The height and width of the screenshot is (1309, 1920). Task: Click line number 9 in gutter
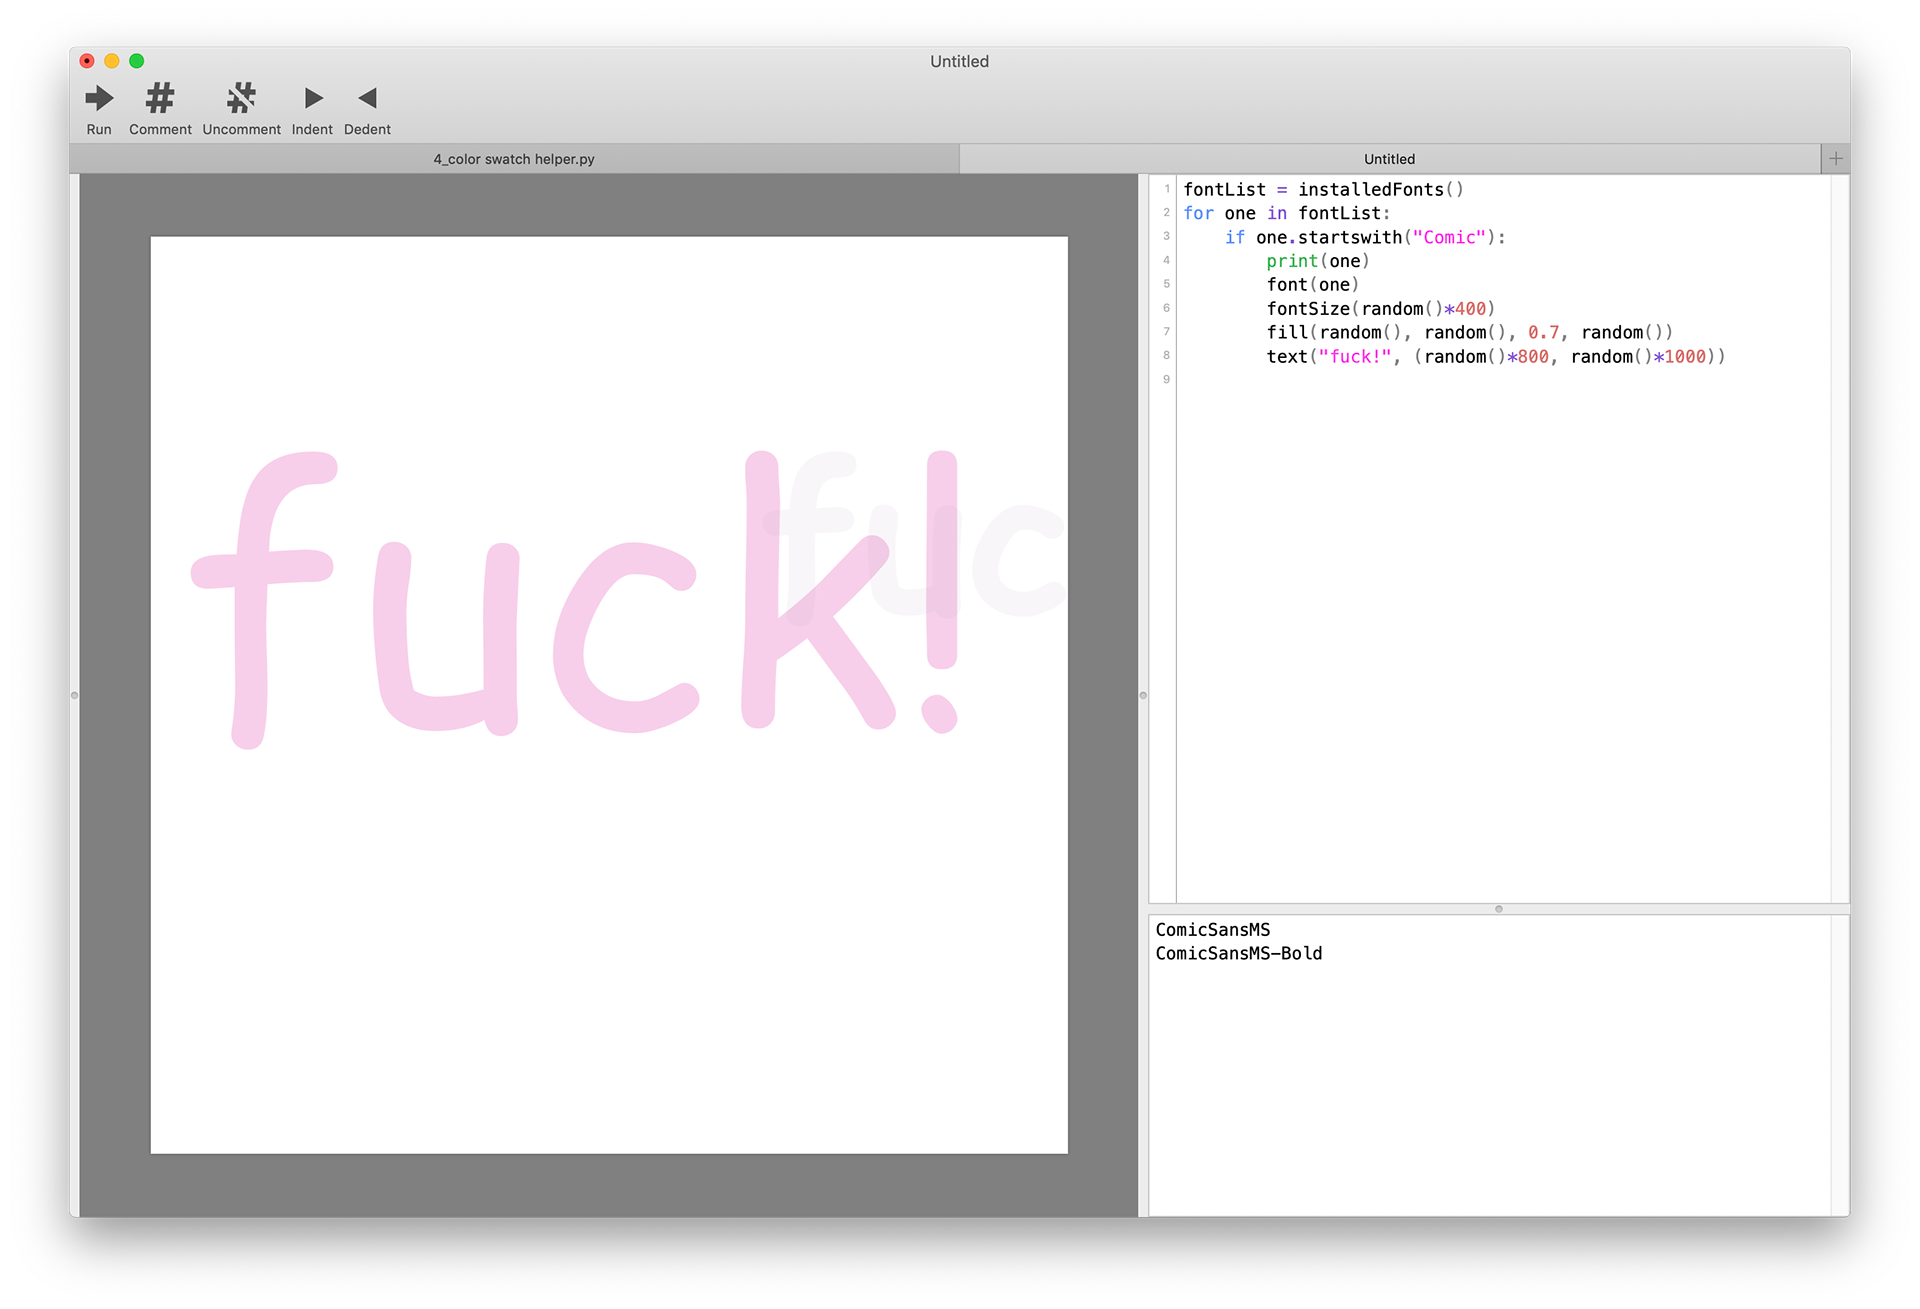1166,379
